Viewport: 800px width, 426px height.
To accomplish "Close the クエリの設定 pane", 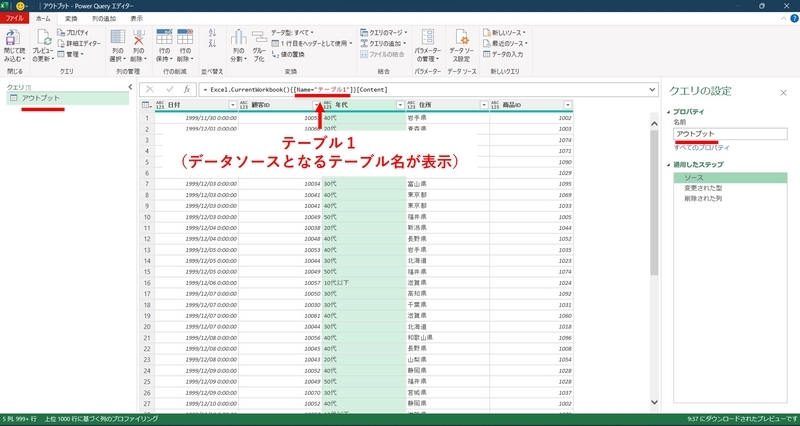I will click(783, 92).
